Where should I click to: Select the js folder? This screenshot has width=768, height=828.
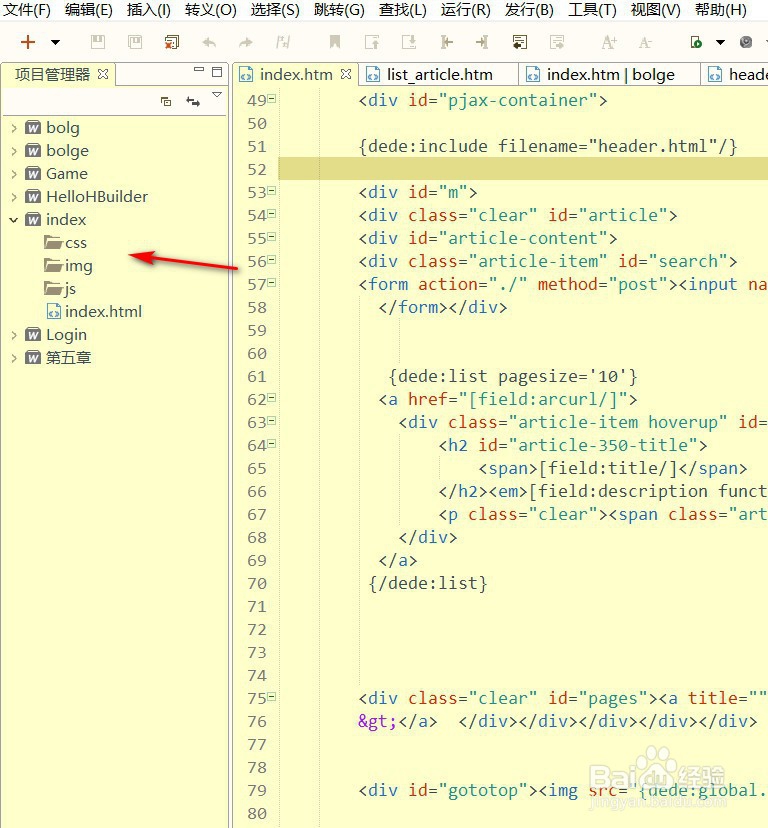[x=60, y=289]
